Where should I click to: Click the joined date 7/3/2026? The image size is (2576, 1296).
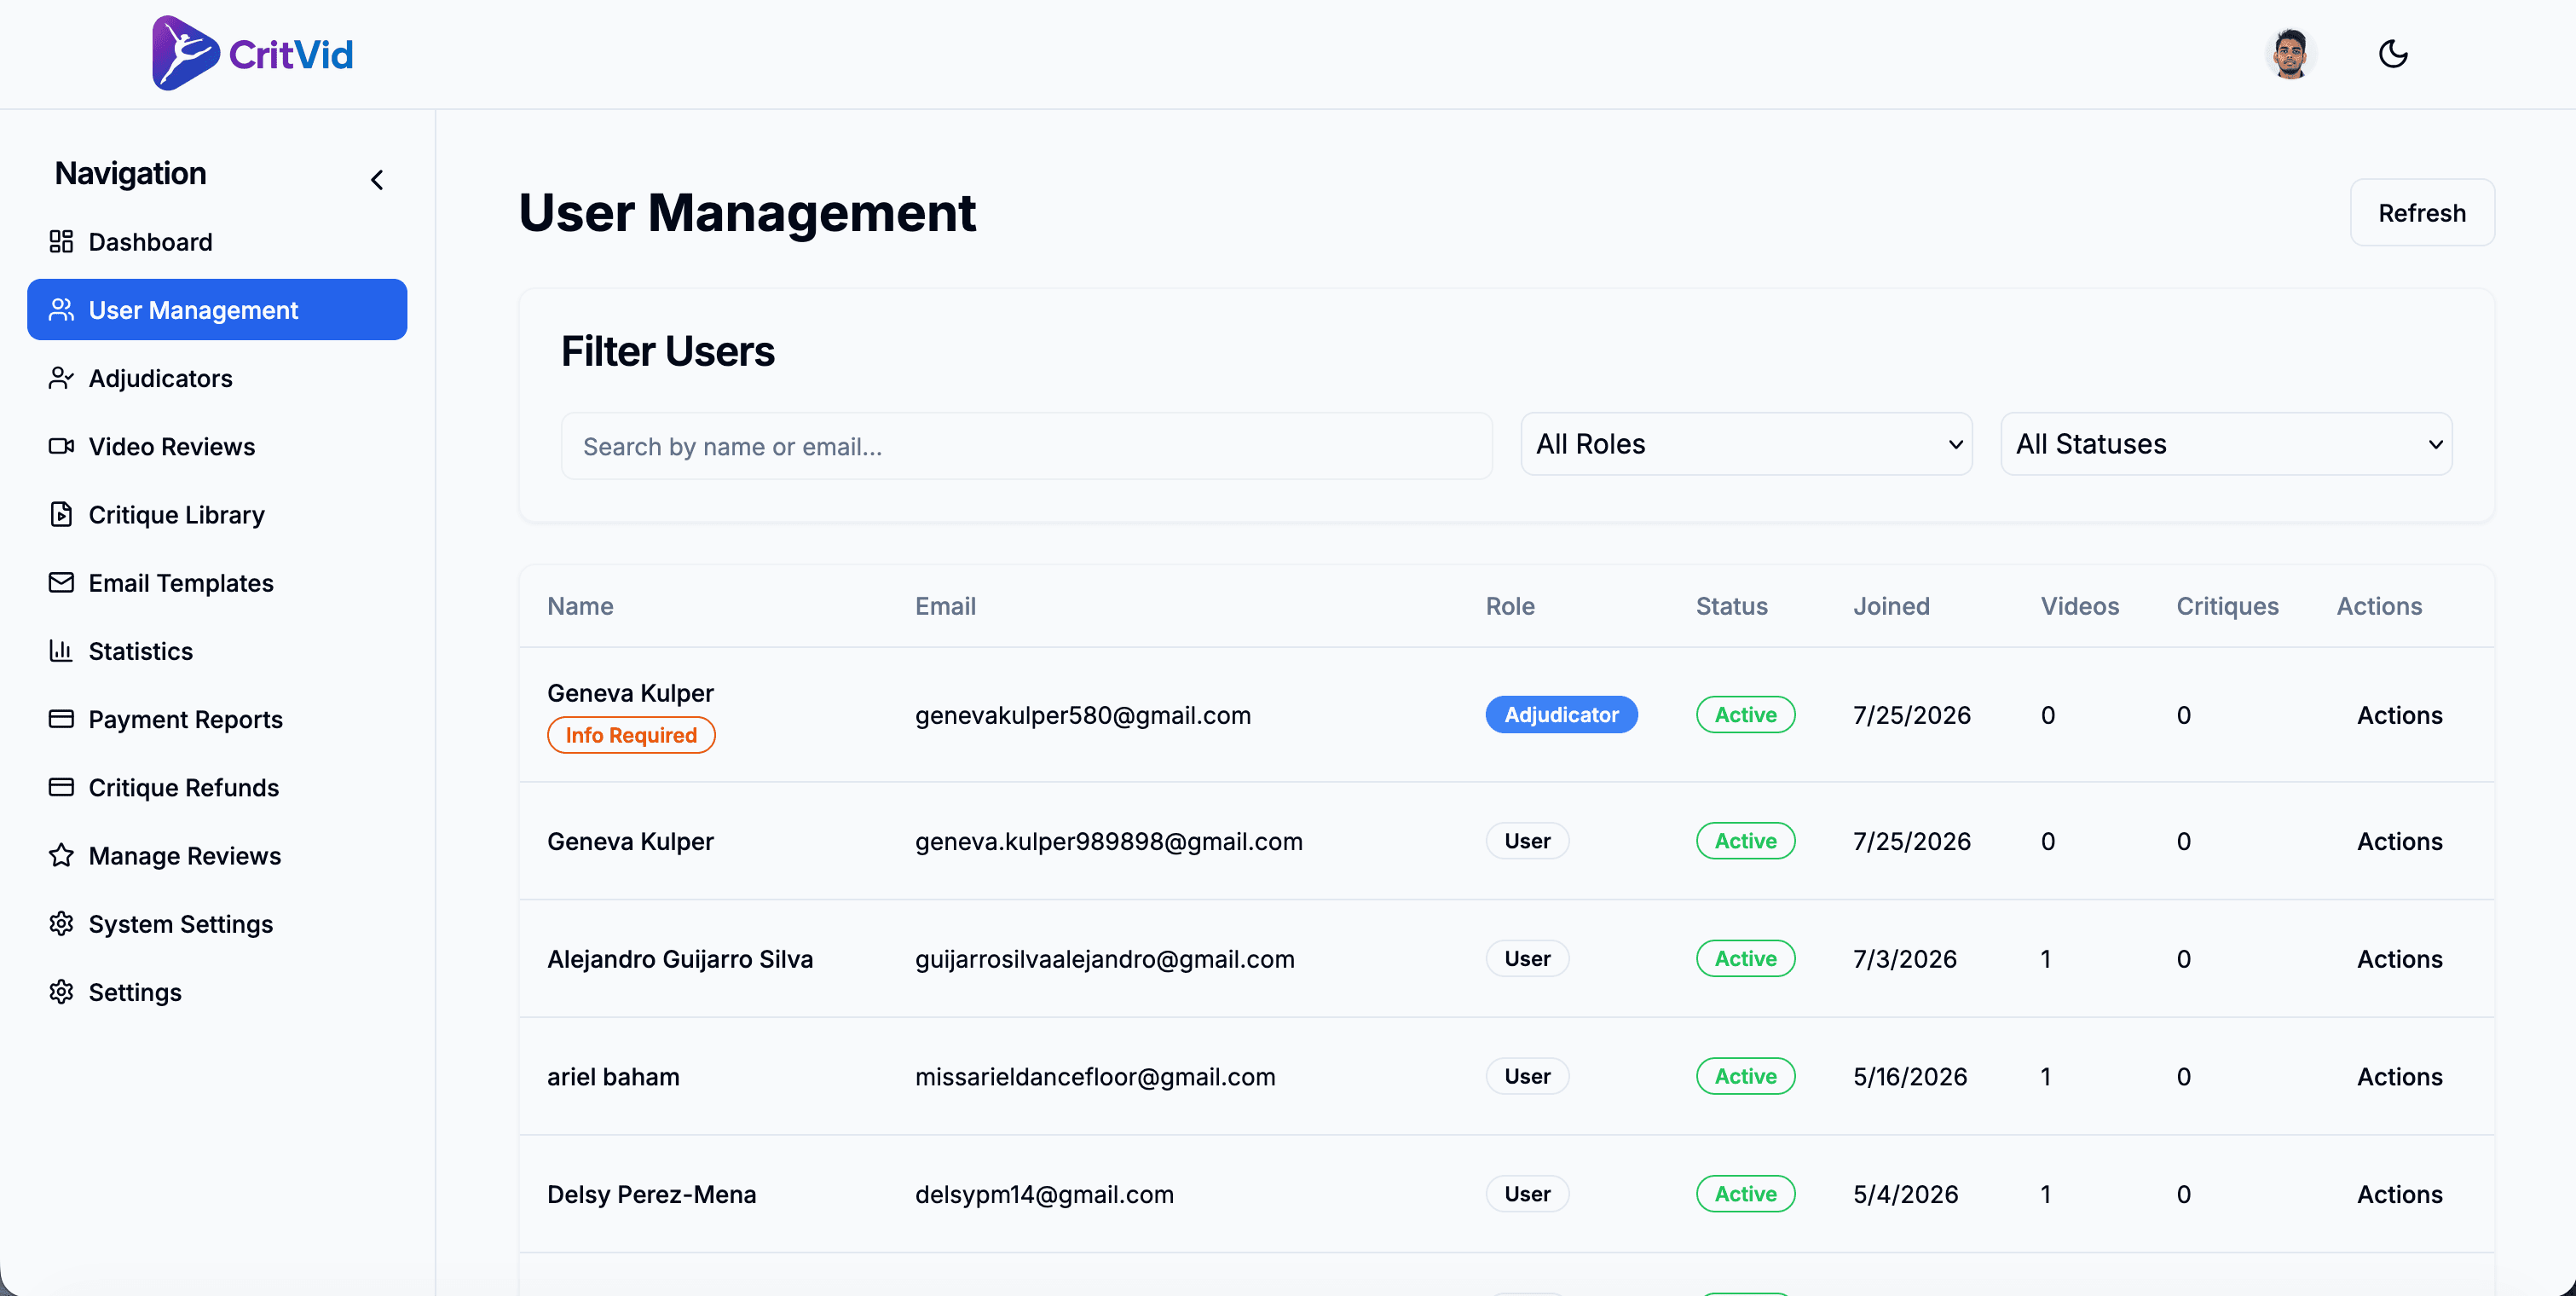pos(1904,959)
